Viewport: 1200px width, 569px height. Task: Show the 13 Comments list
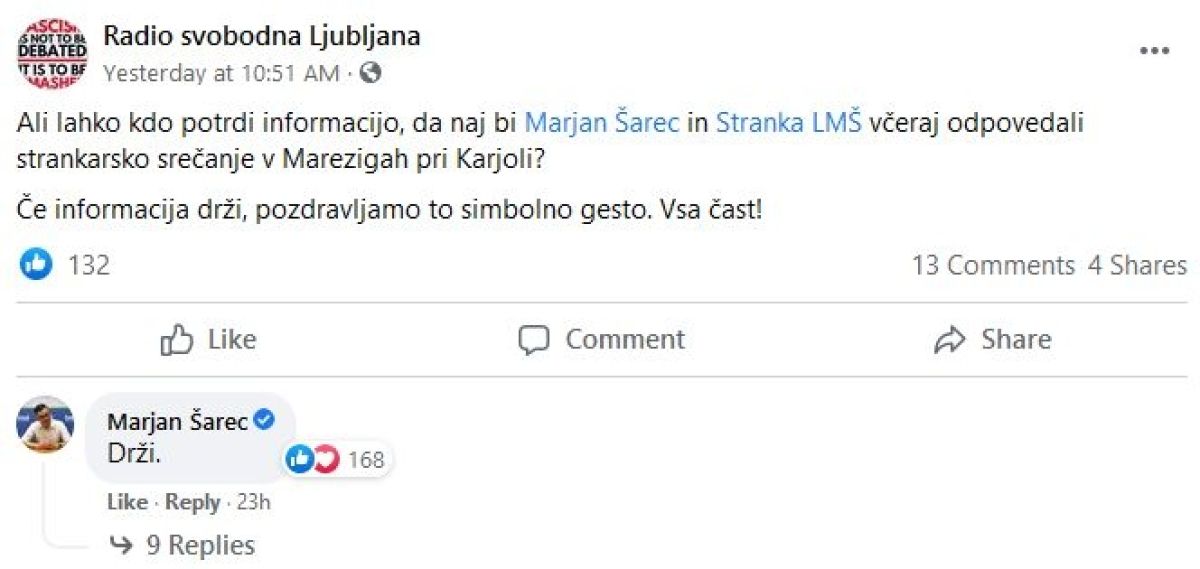point(992,265)
